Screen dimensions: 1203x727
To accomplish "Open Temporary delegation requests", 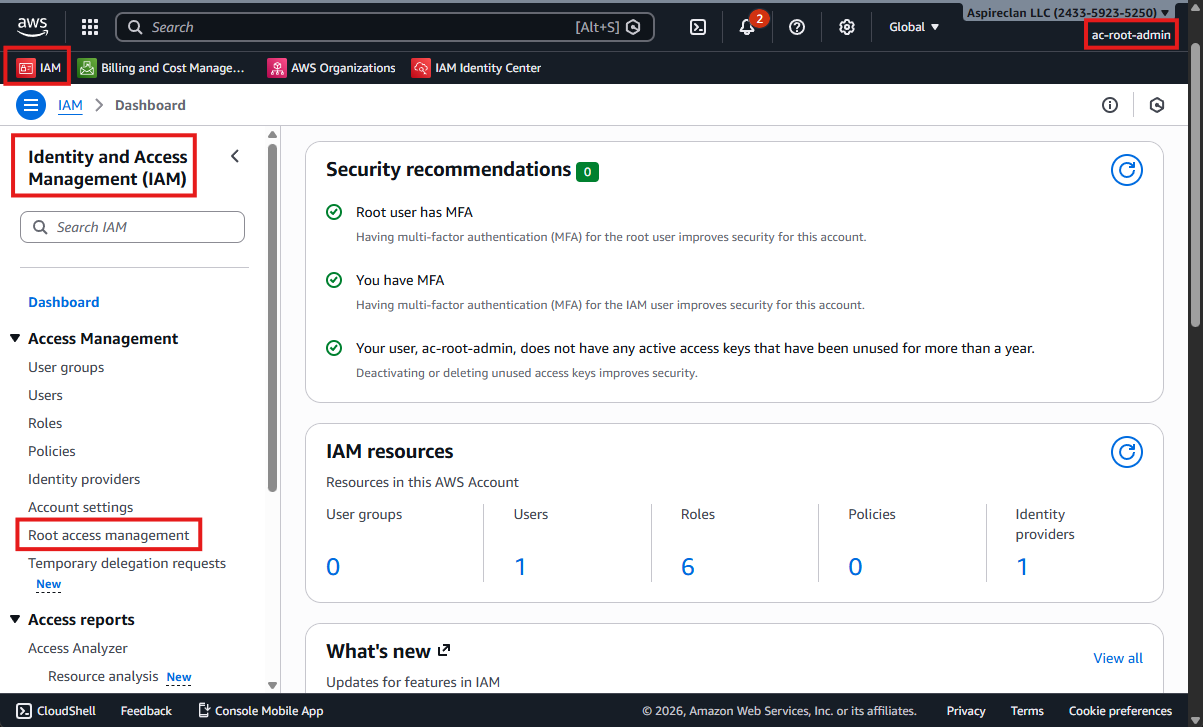I will coord(127,563).
